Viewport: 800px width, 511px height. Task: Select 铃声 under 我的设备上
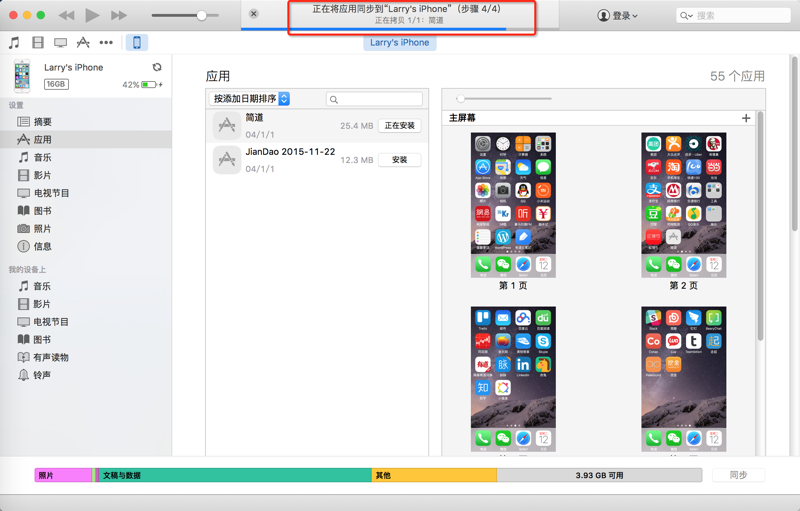(86, 375)
